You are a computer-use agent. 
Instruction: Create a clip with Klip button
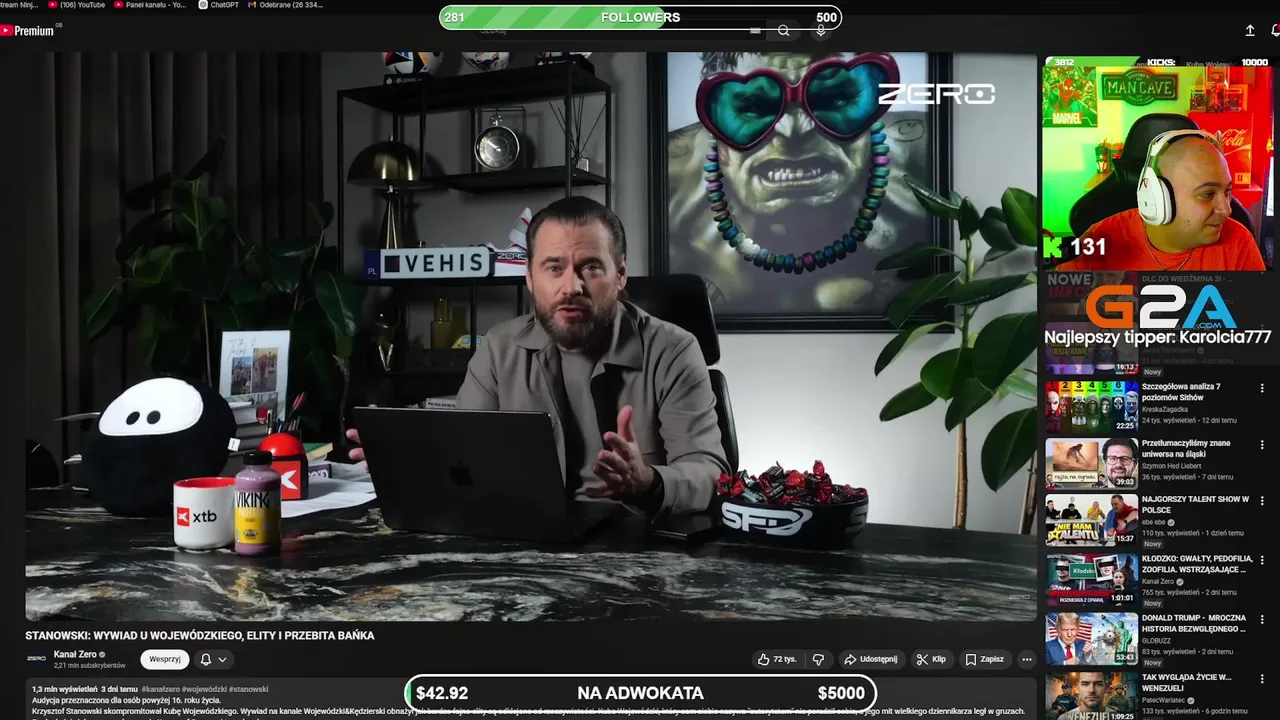click(x=931, y=660)
